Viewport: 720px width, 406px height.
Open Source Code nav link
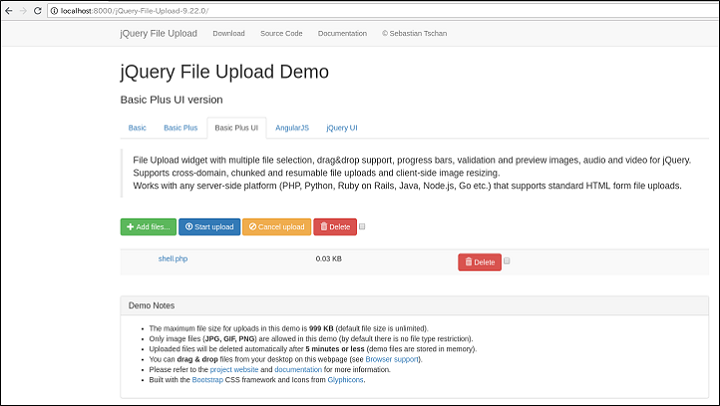point(281,34)
